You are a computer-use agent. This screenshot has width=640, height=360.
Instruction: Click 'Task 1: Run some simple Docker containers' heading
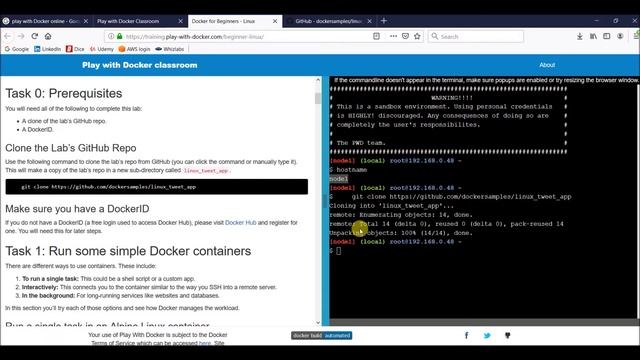tap(128, 251)
